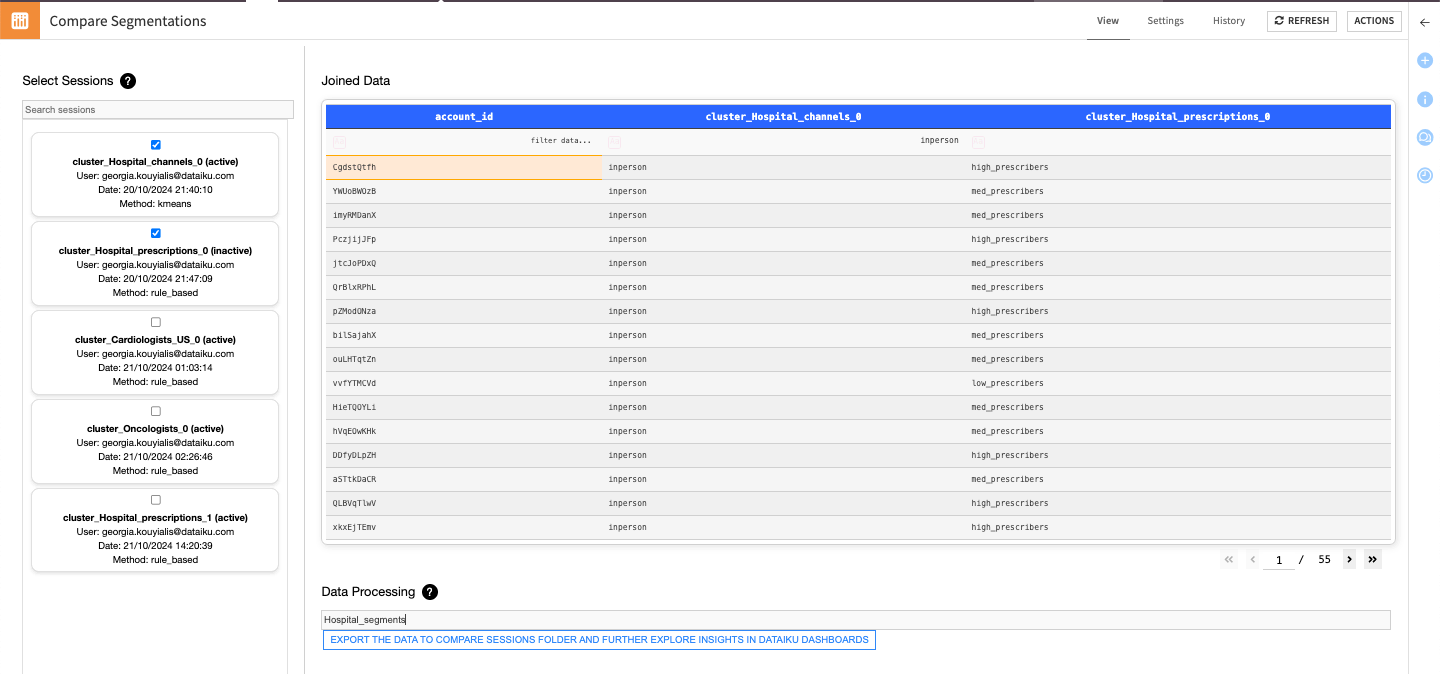This screenshot has width=1440, height=674.
Task: Click the Search sessions input field
Action: click(x=158, y=110)
